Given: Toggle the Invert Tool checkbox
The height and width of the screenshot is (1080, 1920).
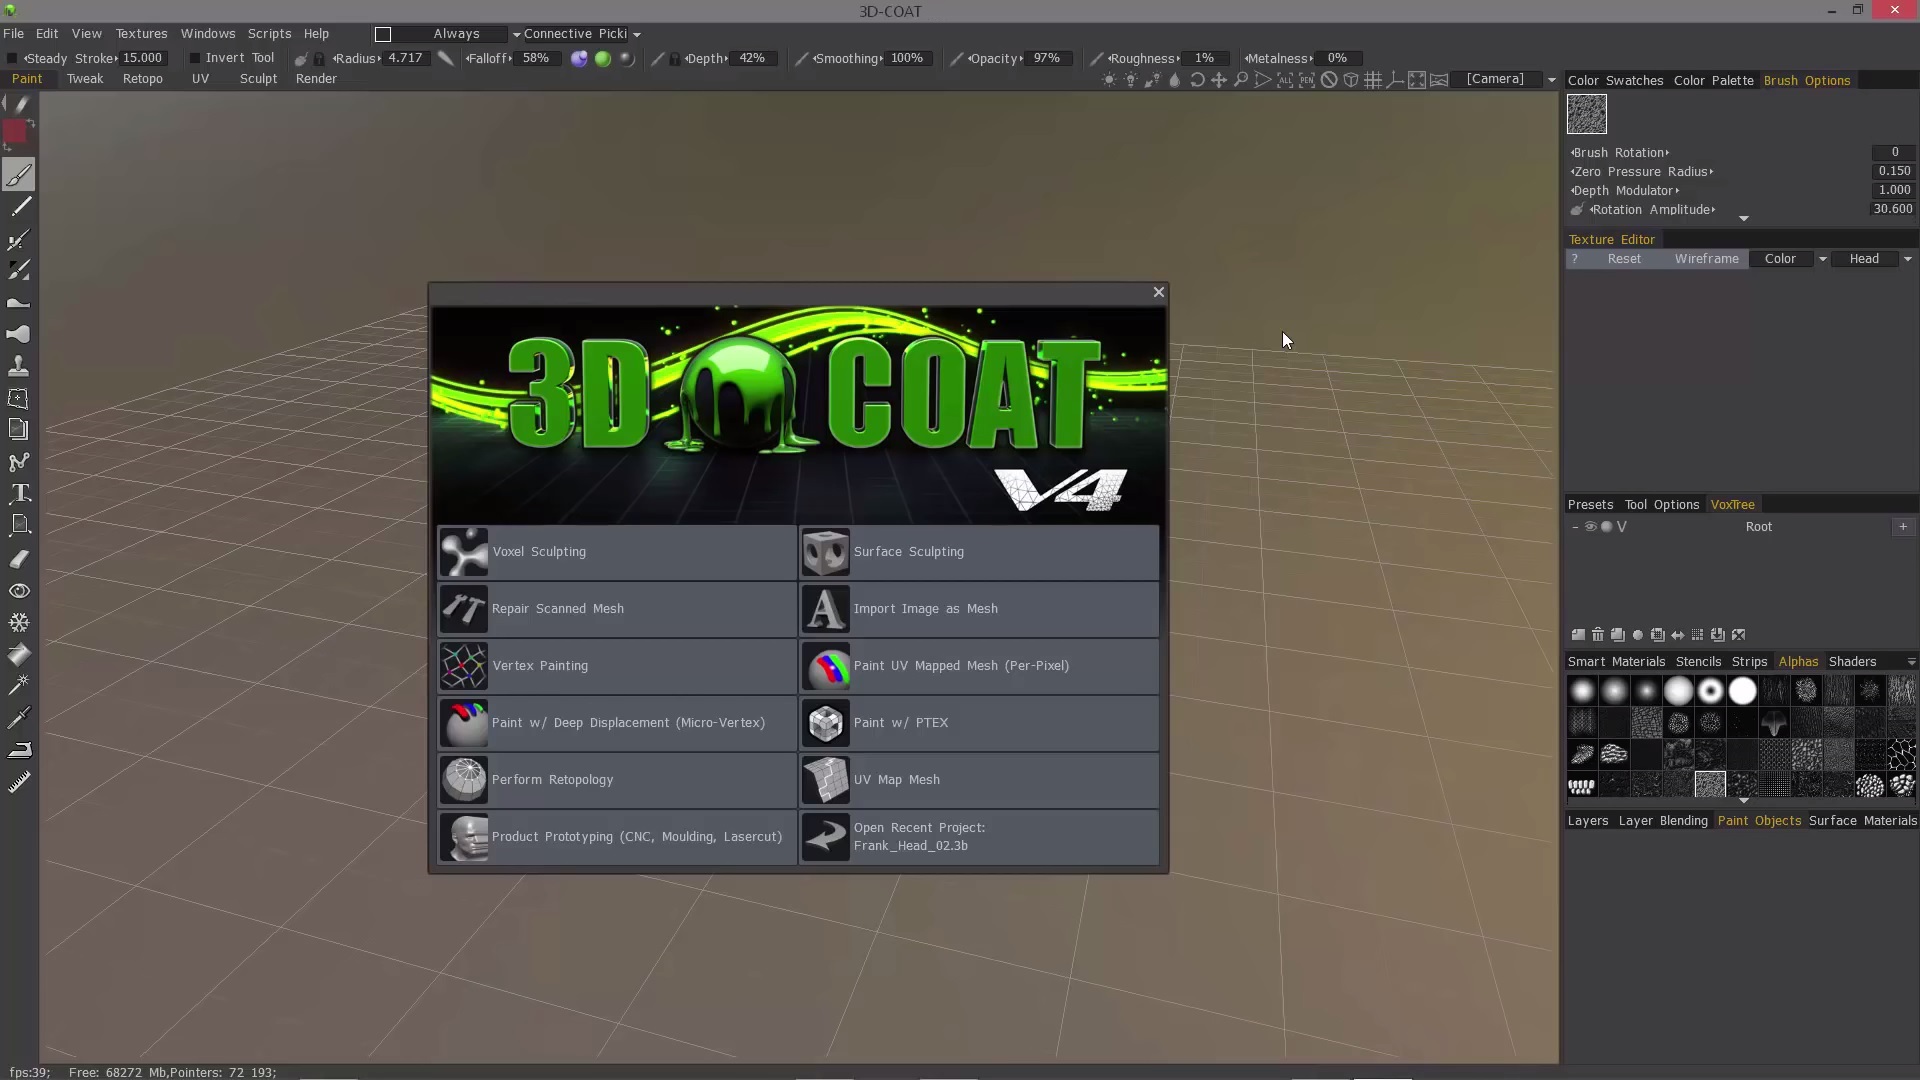Looking at the screenshot, I should (195, 58).
